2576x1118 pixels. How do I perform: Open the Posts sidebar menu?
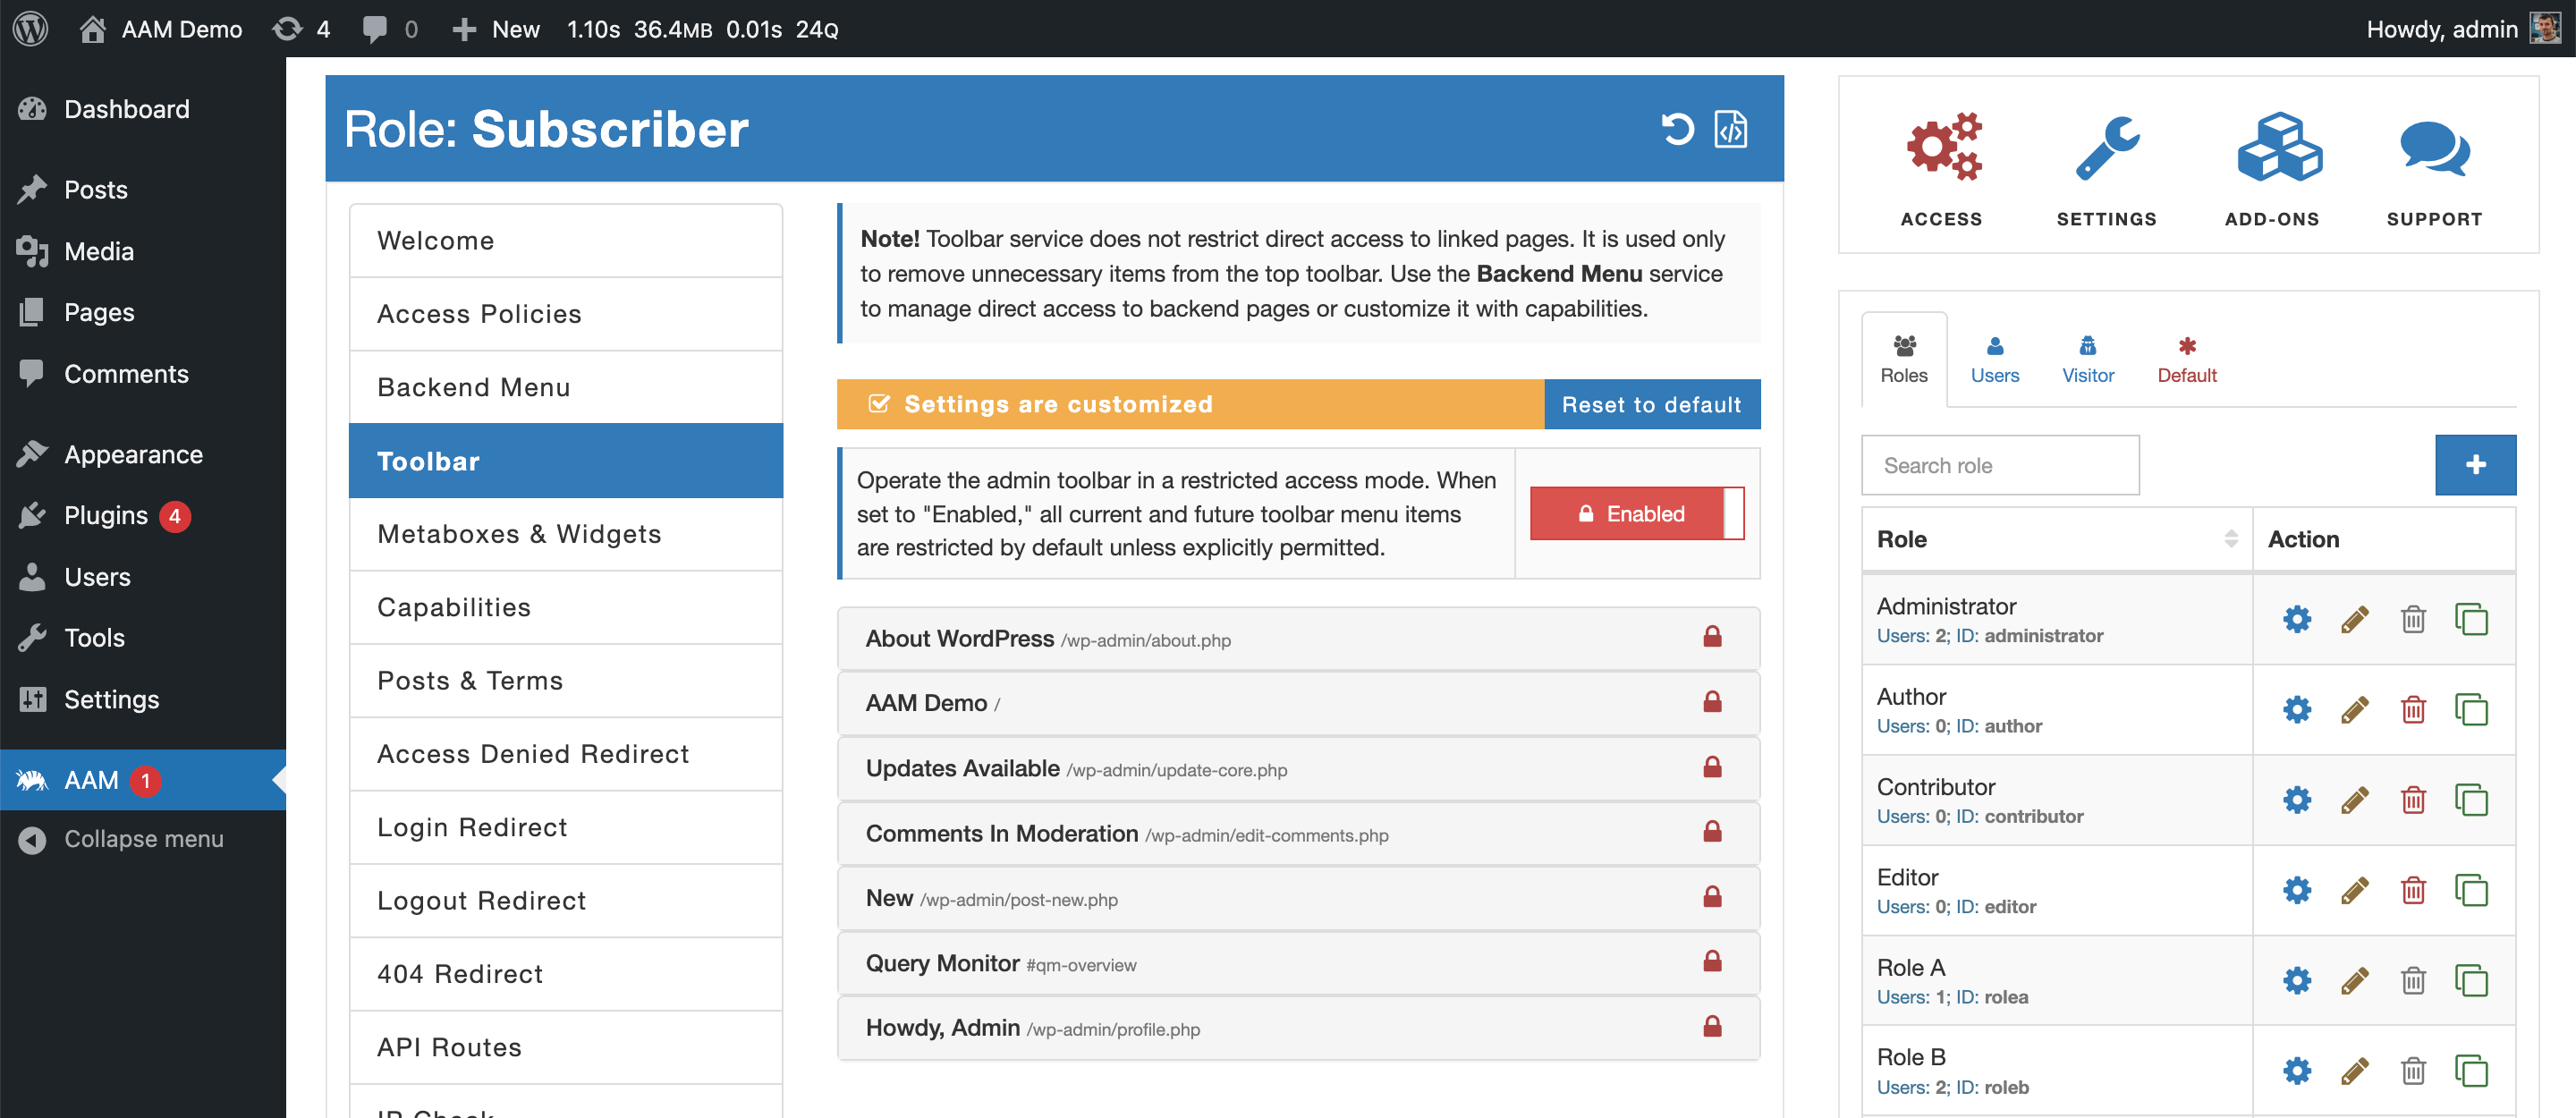click(x=143, y=190)
